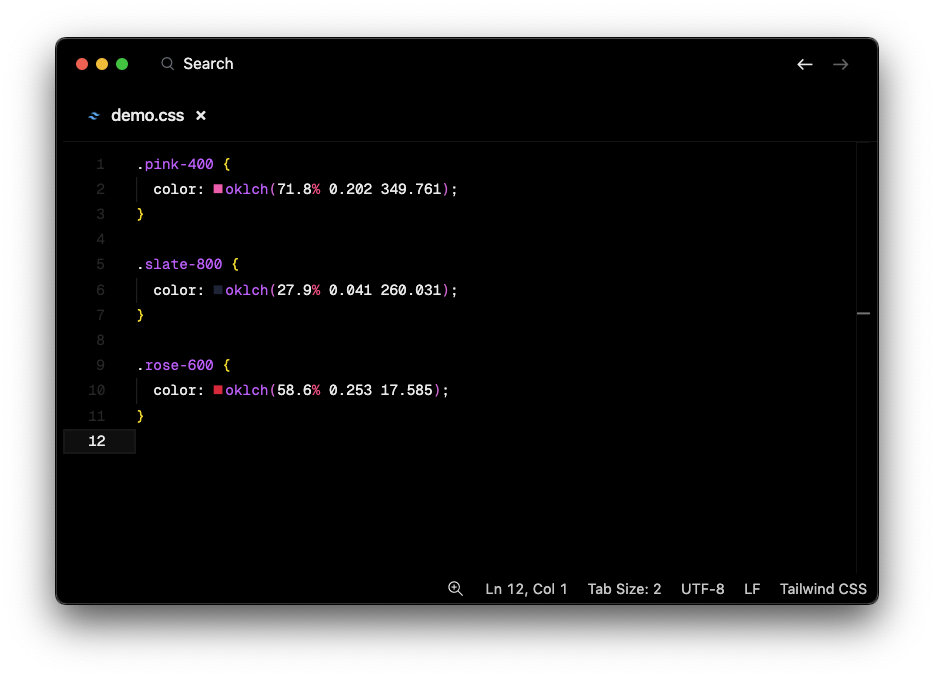Screen dimensions: 934x678
Task: Click the Search magnifier icon in the title bar
Action: [x=166, y=63]
